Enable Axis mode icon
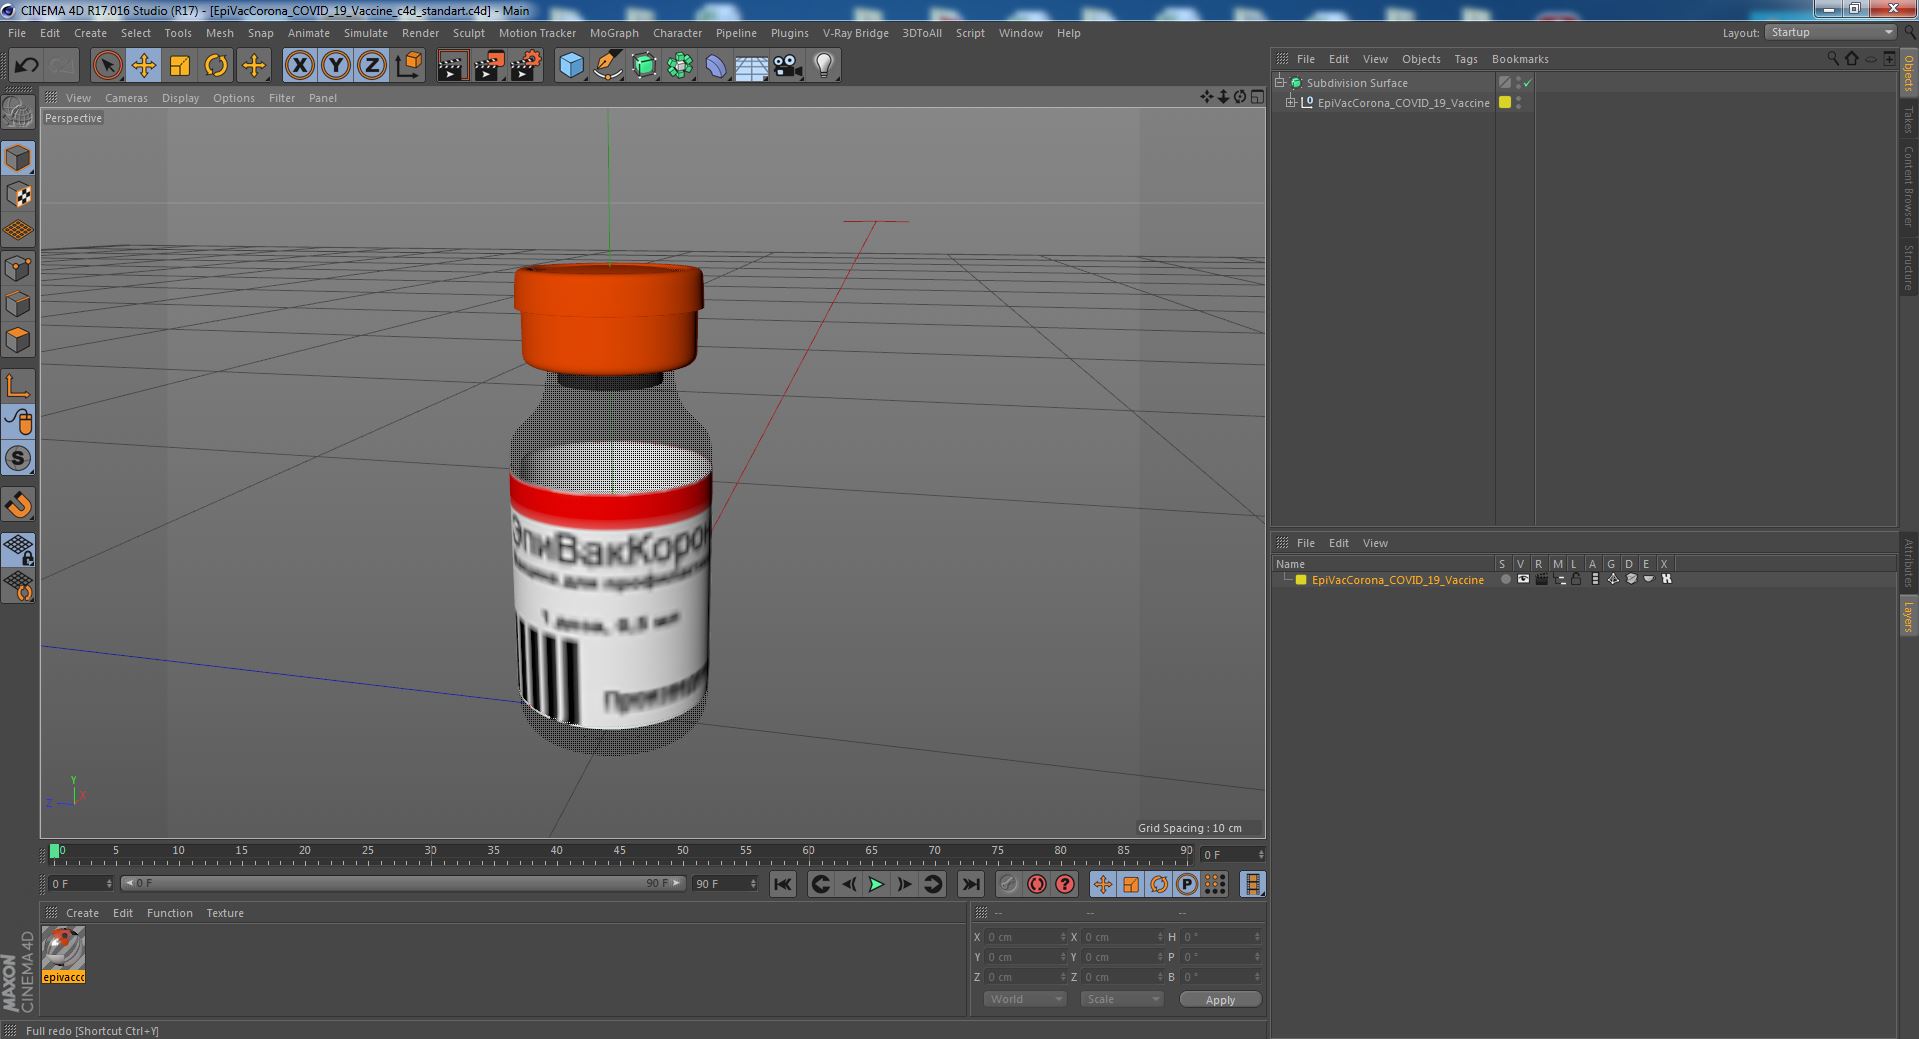Viewport: 1919px width, 1039px height. (18, 386)
